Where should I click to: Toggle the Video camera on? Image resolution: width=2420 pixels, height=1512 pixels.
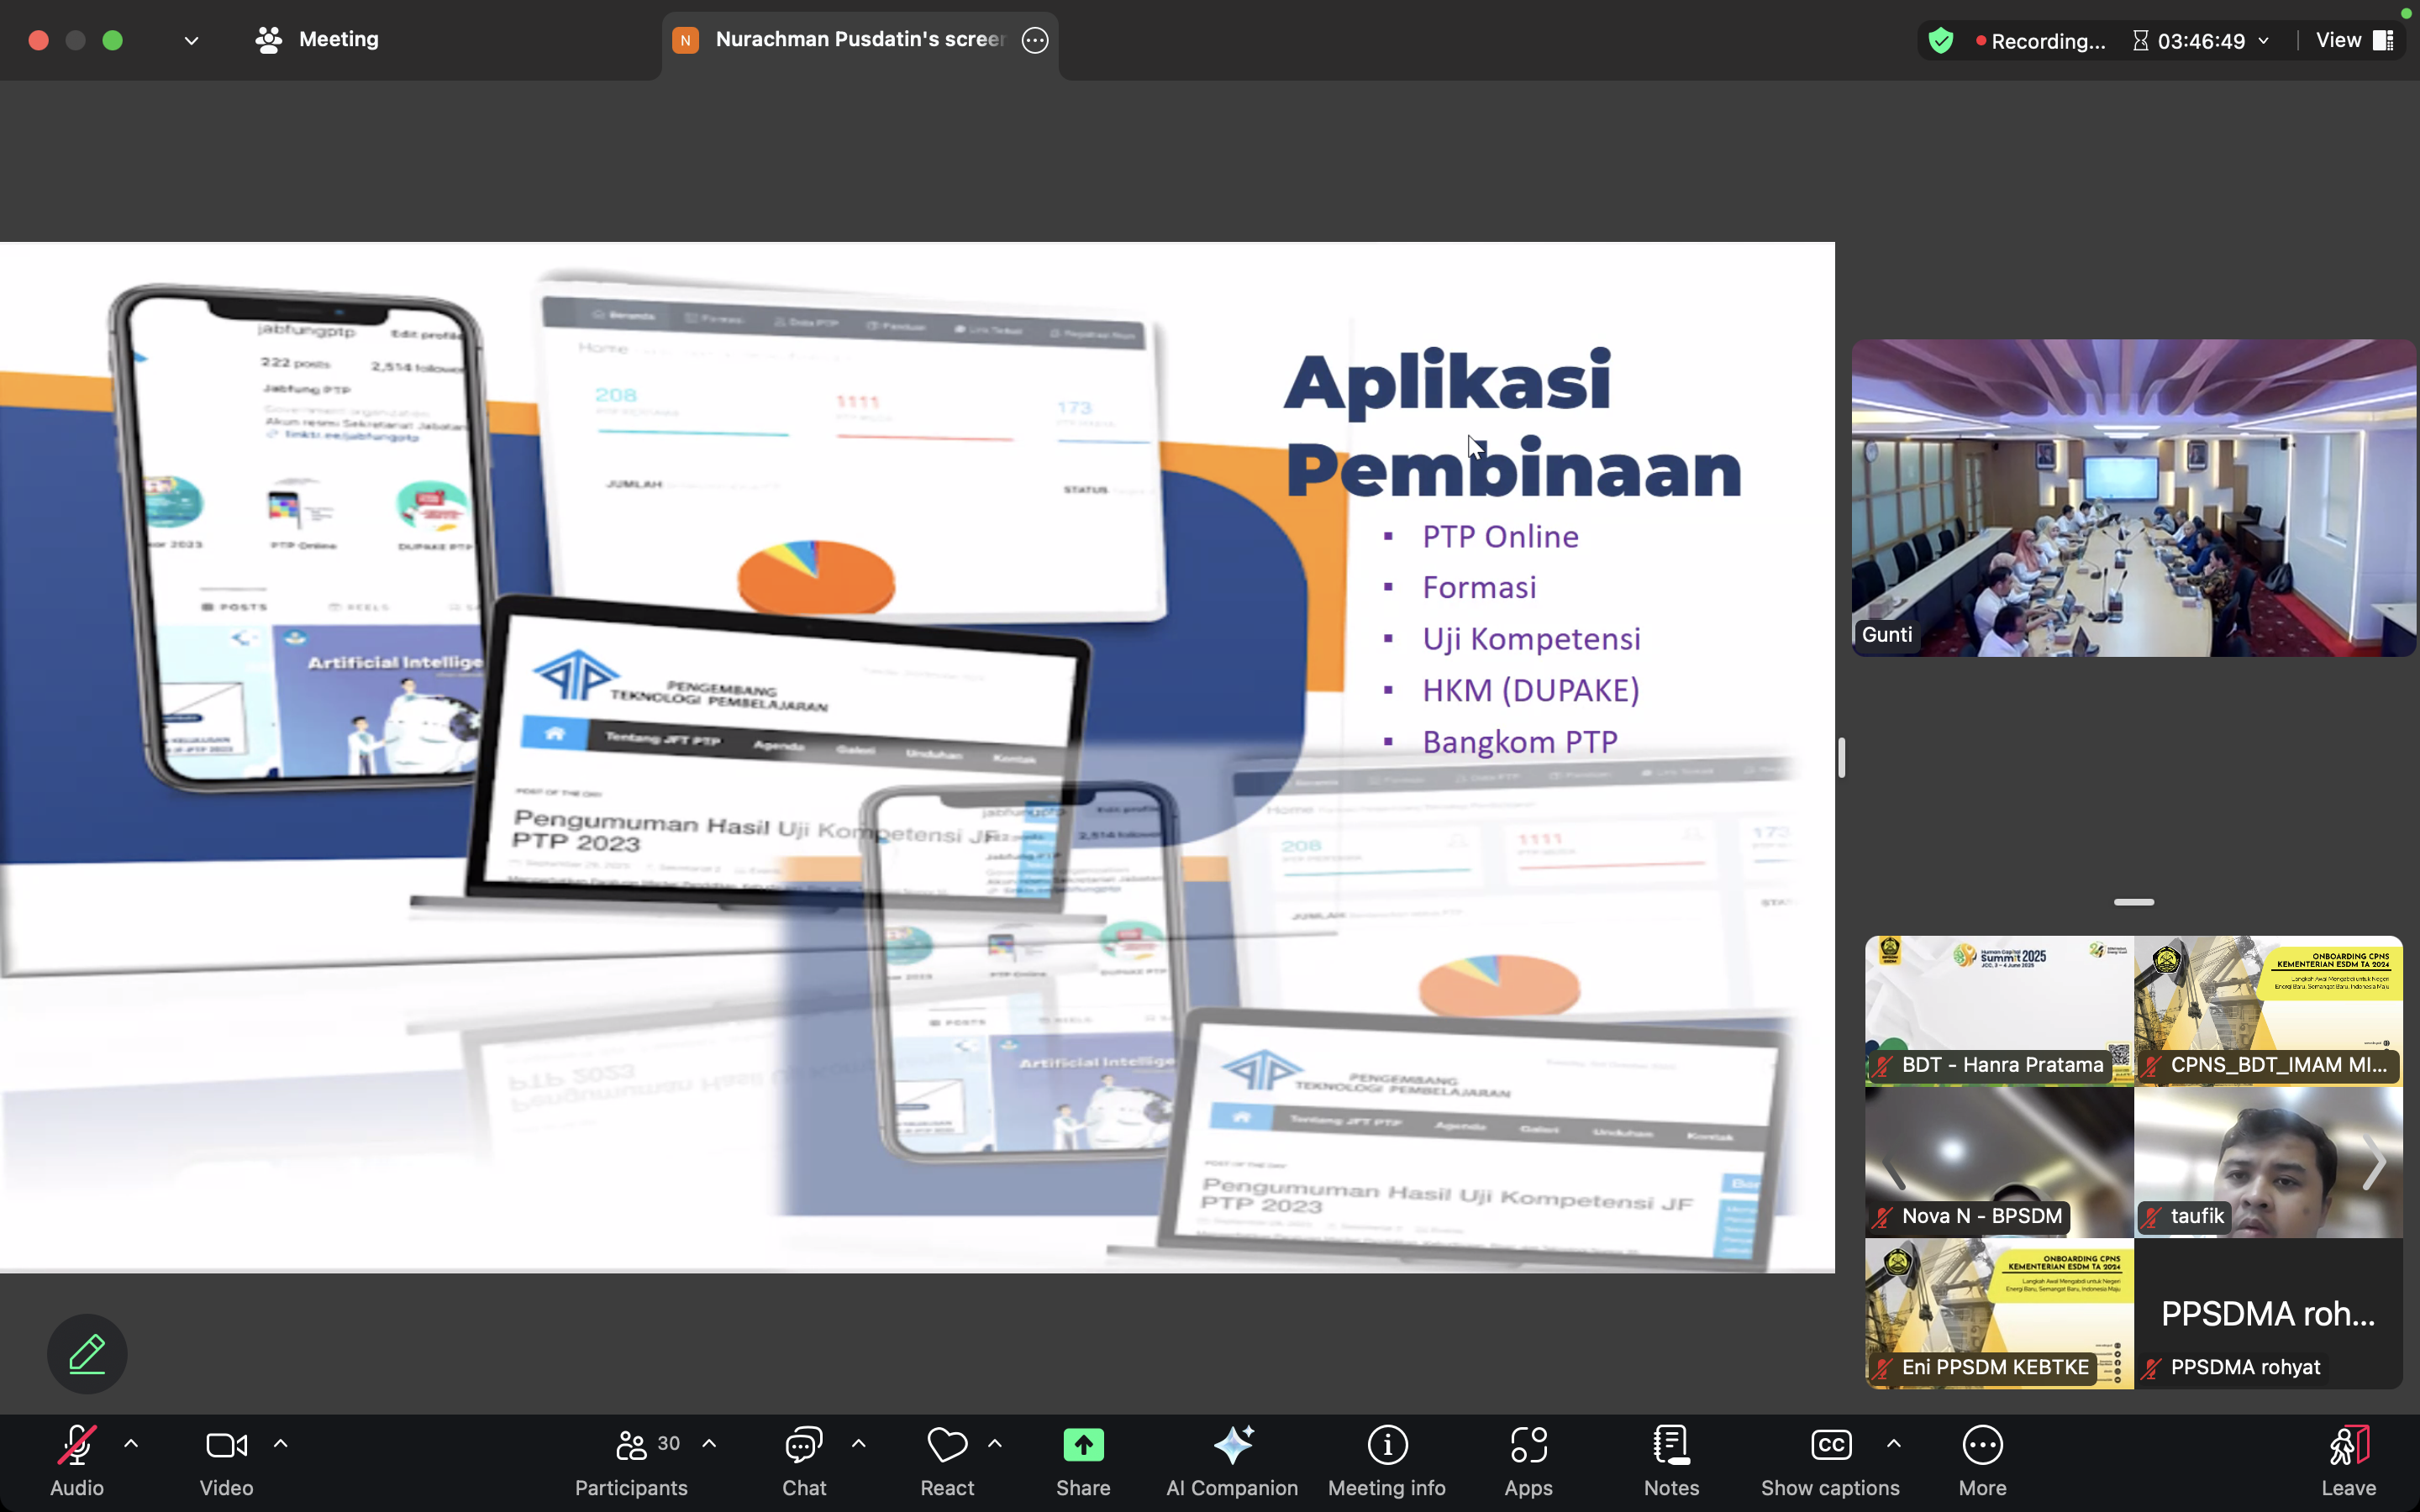[x=226, y=1445]
